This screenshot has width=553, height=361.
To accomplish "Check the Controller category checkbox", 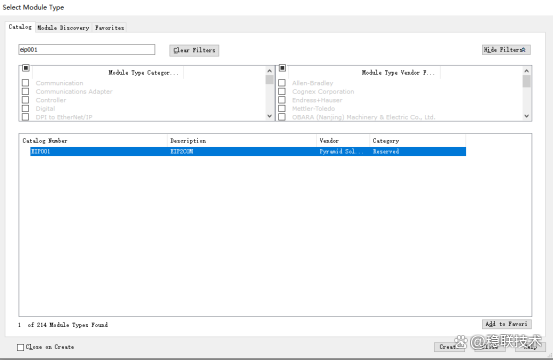I will click(x=25, y=100).
